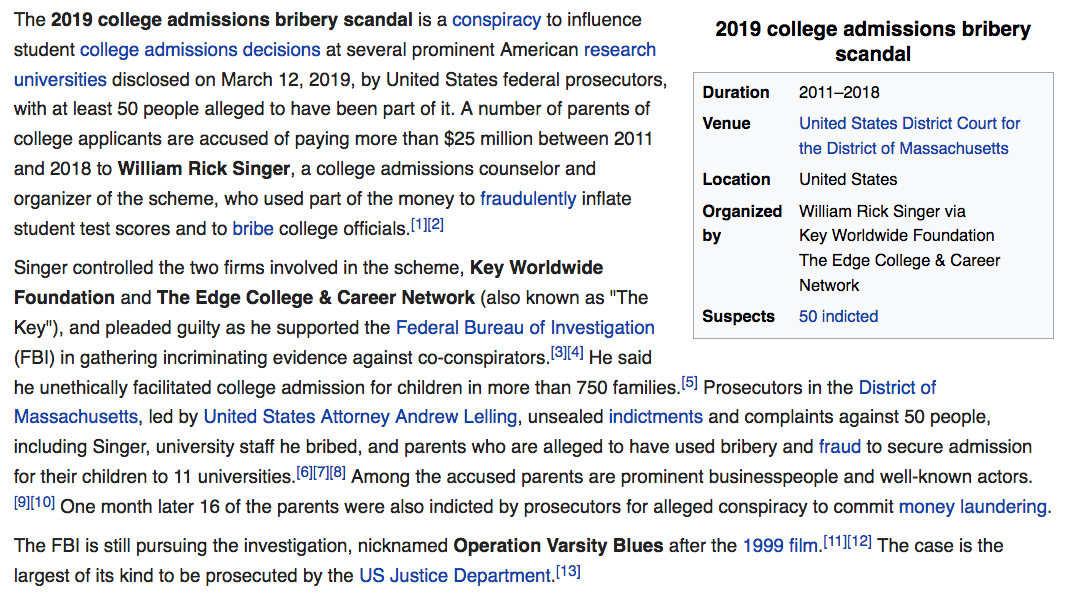Viewport: 1068px width, 593px height.
Task: Click footnote [3] after "co-conspirators"
Action: pyautogui.click(x=559, y=354)
